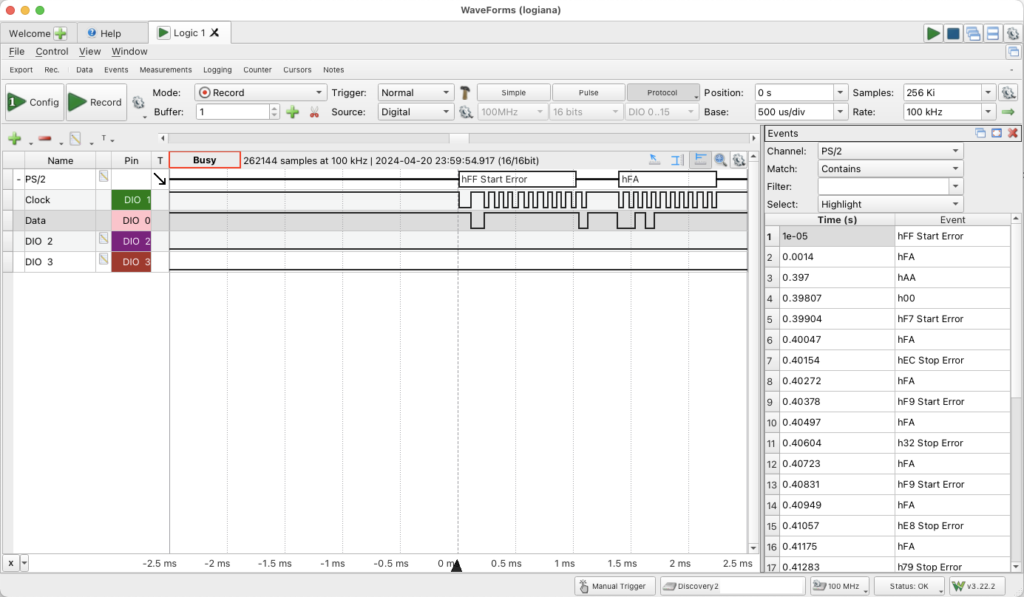Edit the DIO 2 channel properties icon
This screenshot has width=1024, height=597.
click(103, 238)
